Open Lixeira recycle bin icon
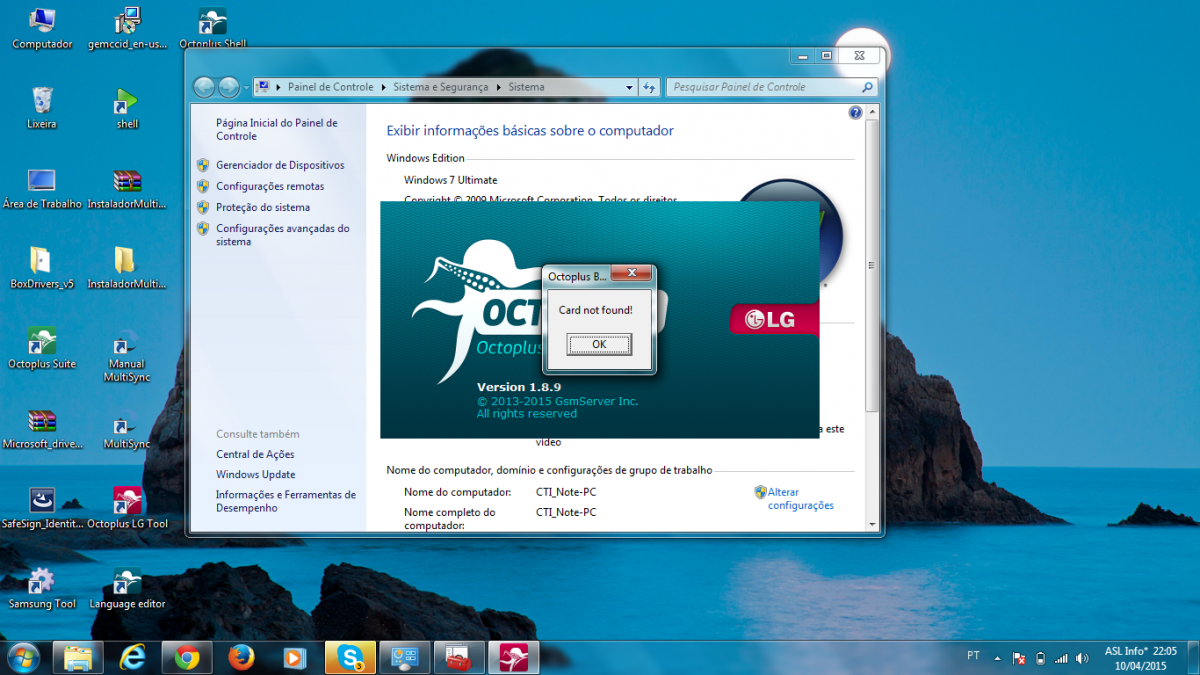 pos(42,108)
